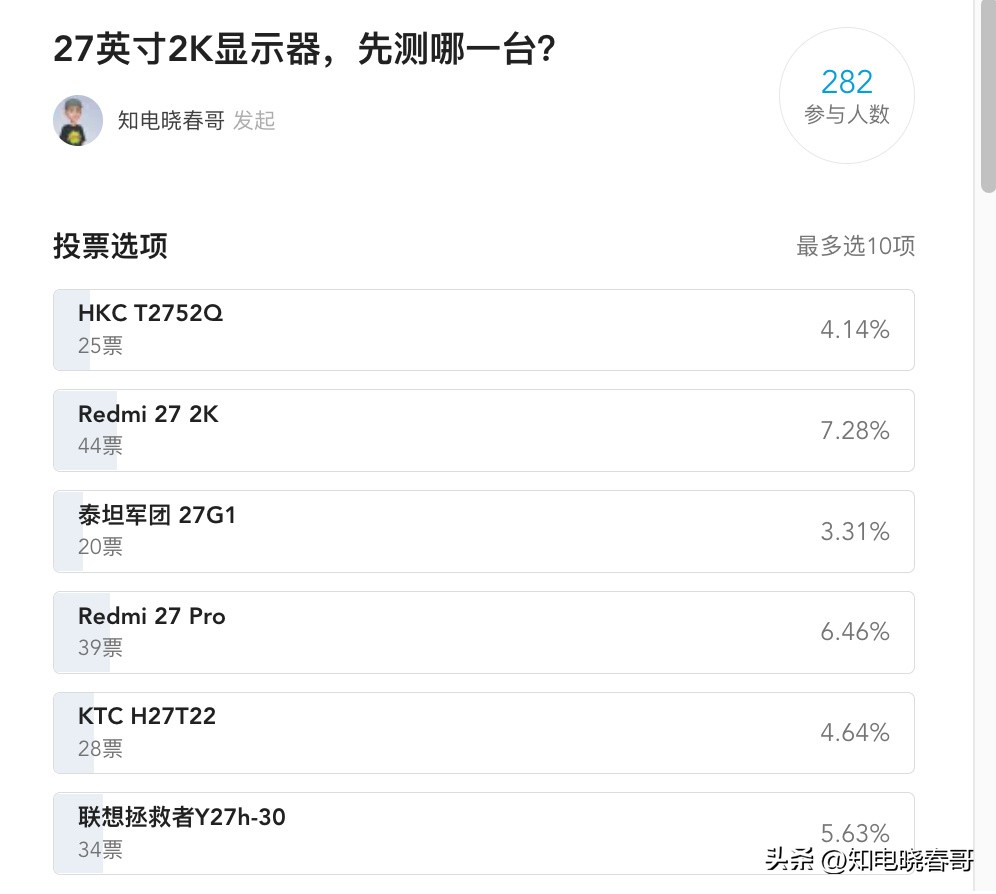996x894 pixels.
Task: Click the 282 participants counter circle
Action: coord(846,96)
